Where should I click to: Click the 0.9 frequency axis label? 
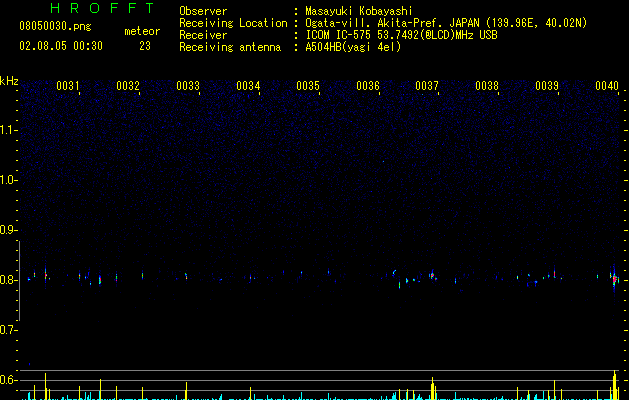pyautogui.click(x=8, y=230)
